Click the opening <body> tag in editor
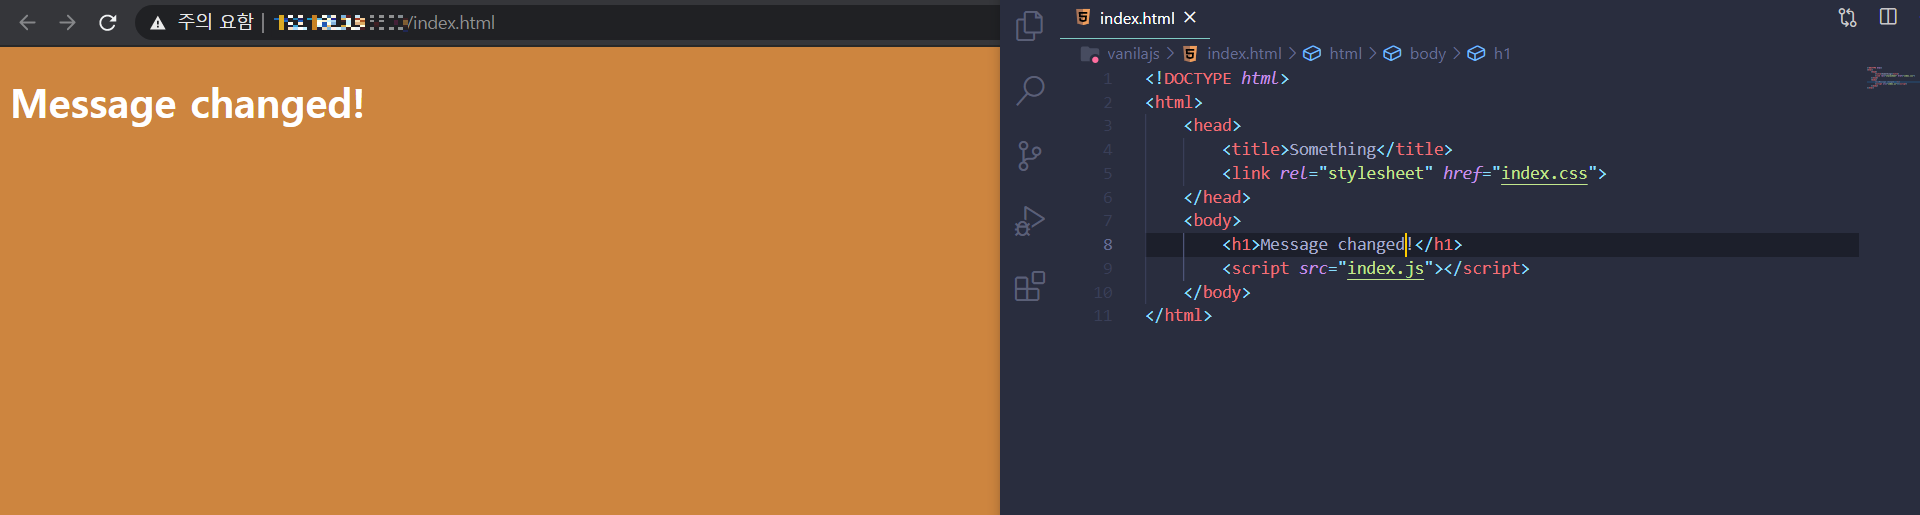 pyautogui.click(x=1212, y=220)
